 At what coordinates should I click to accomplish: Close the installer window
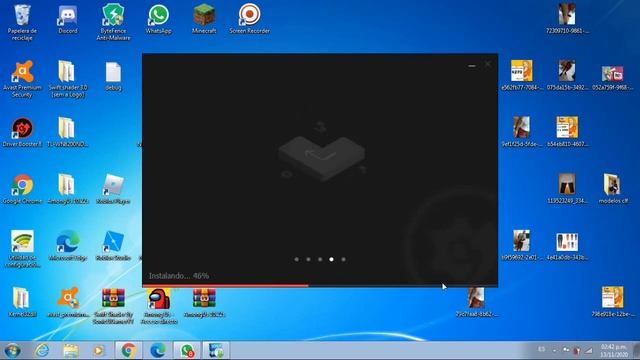pyautogui.click(x=488, y=64)
